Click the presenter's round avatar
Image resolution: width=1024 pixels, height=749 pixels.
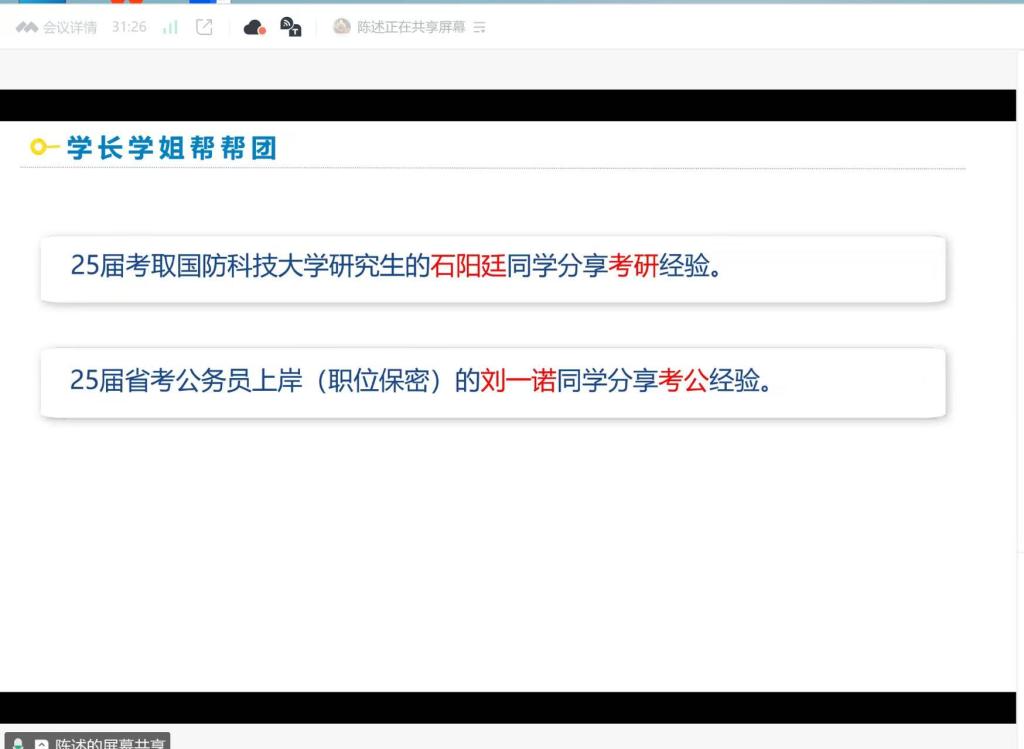tap(342, 27)
